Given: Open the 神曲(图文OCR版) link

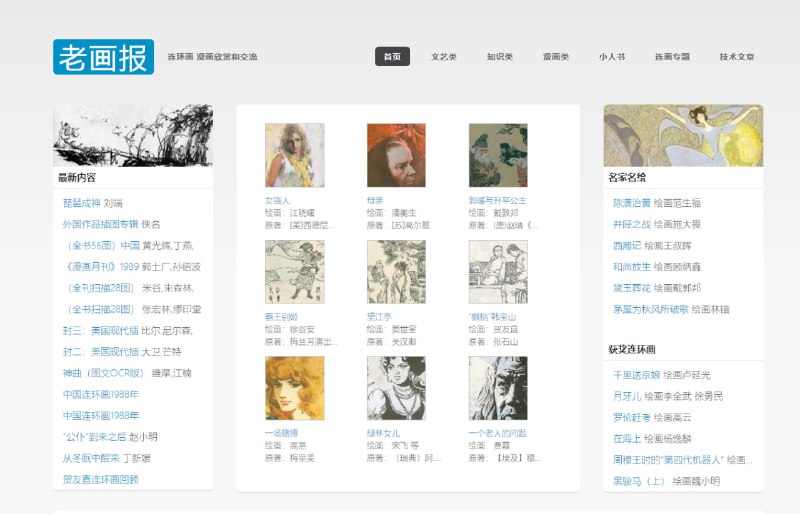Looking at the screenshot, I should (x=103, y=373).
